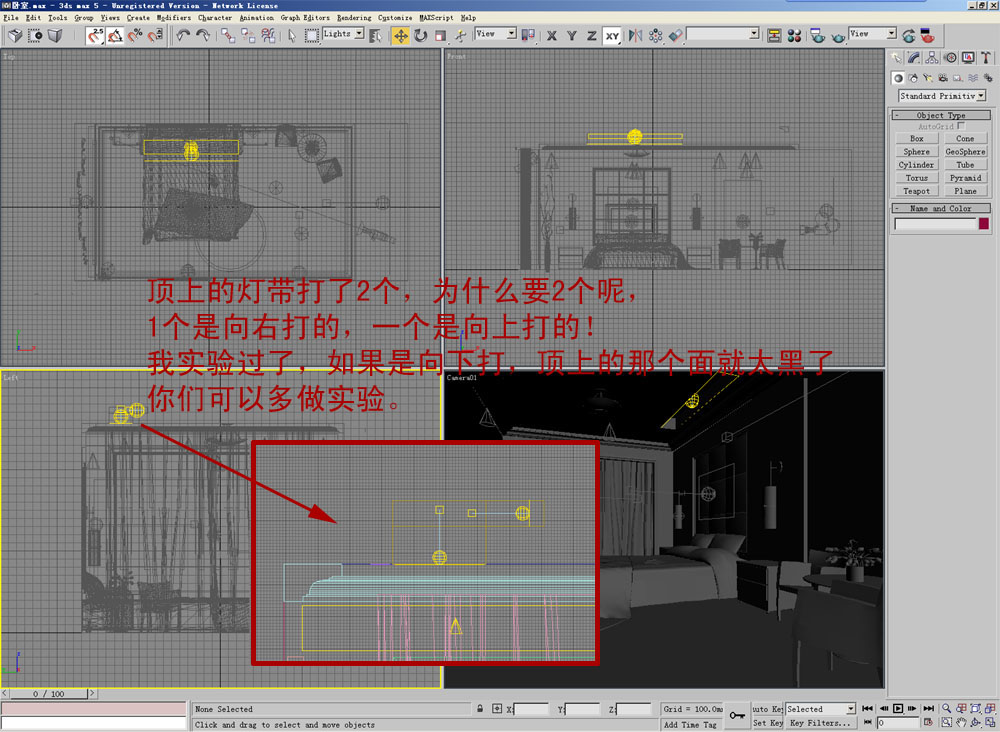Open the Standard Primitives category dropdown

click(x=942, y=96)
